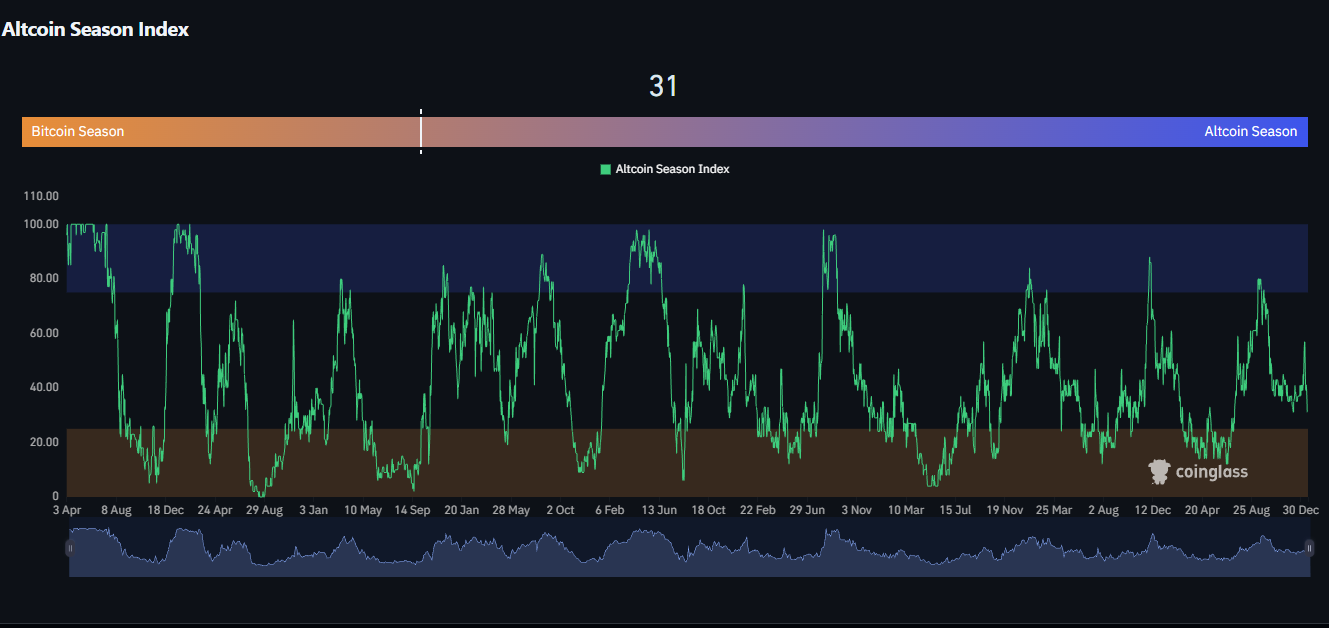
Task: Click the 100.00 y-axis label
Action: tap(41, 224)
